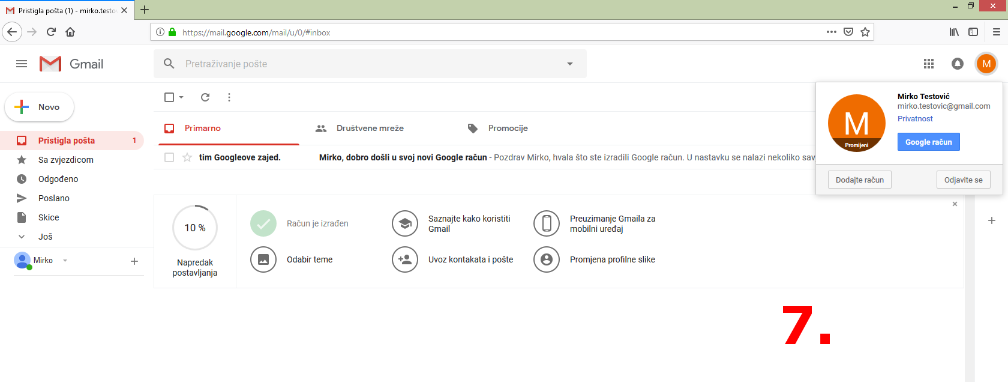The height and width of the screenshot is (382, 1008).
Task: Open the Gmail main menu hamburger icon
Action: point(21,64)
